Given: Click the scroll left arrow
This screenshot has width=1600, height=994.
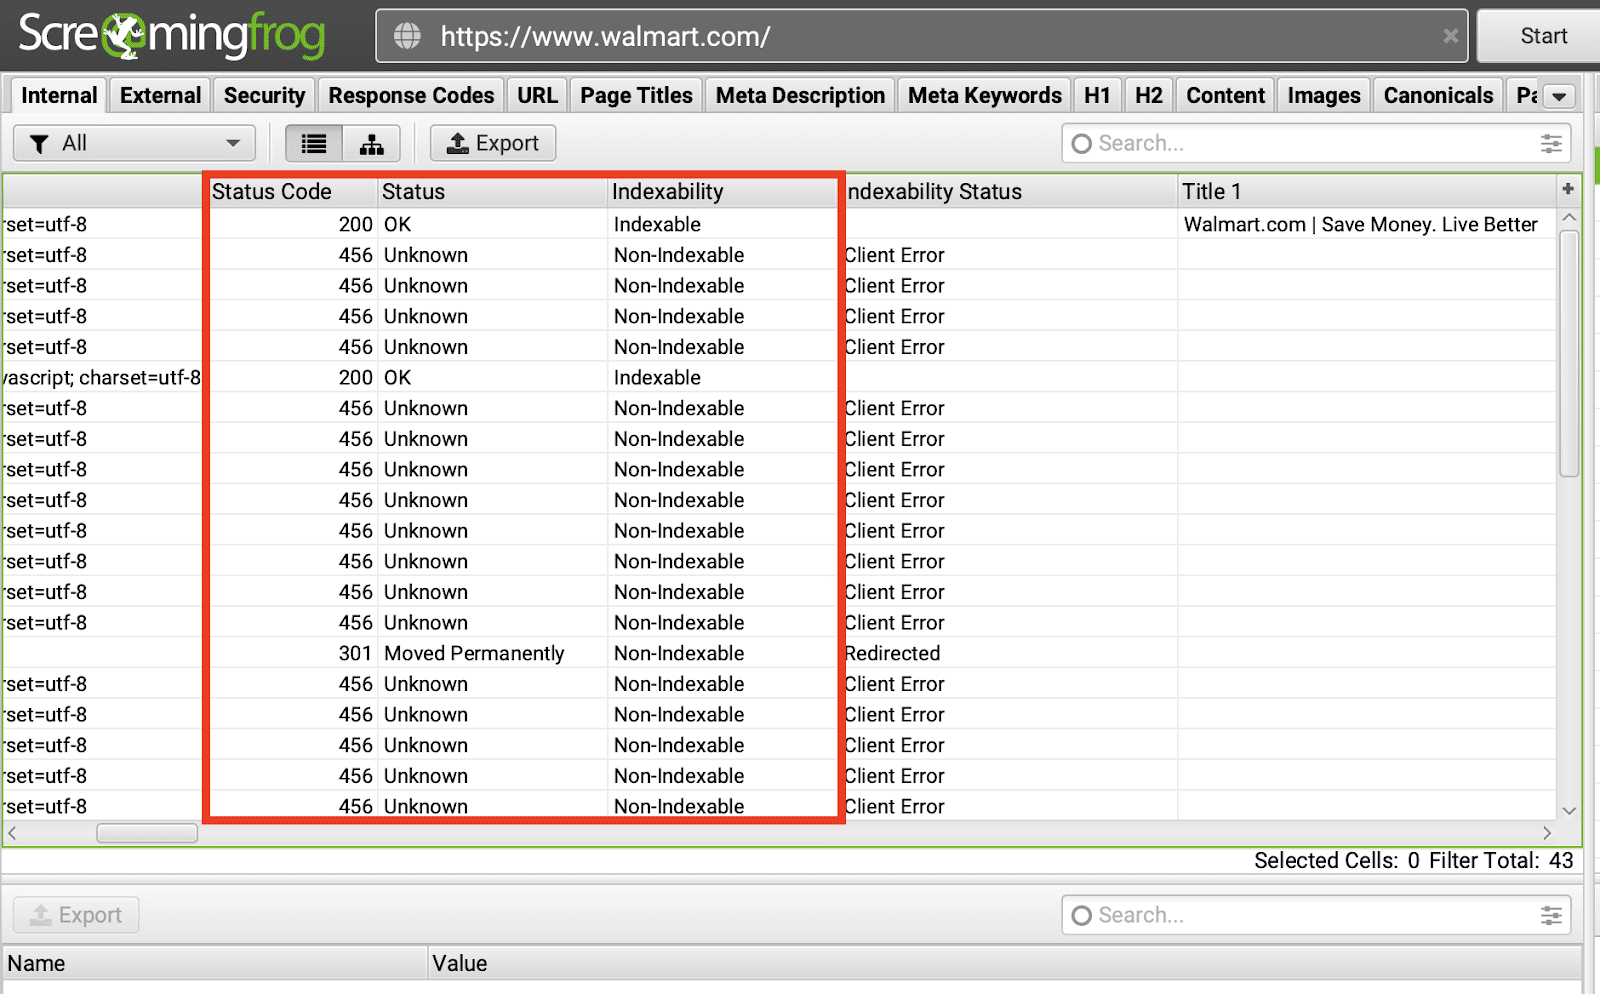Looking at the screenshot, I should coord(12,833).
